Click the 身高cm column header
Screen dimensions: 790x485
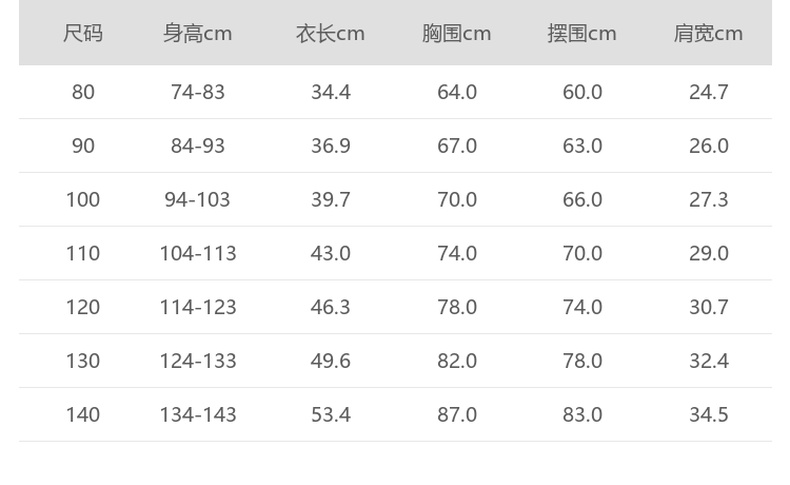point(197,33)
